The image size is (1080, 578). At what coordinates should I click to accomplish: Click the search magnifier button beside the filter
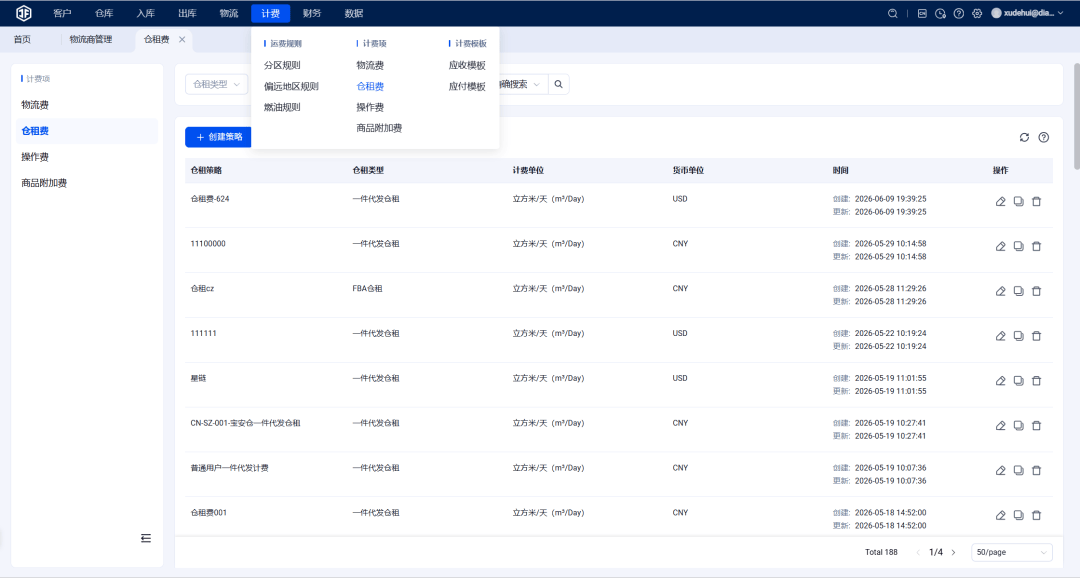559,84
